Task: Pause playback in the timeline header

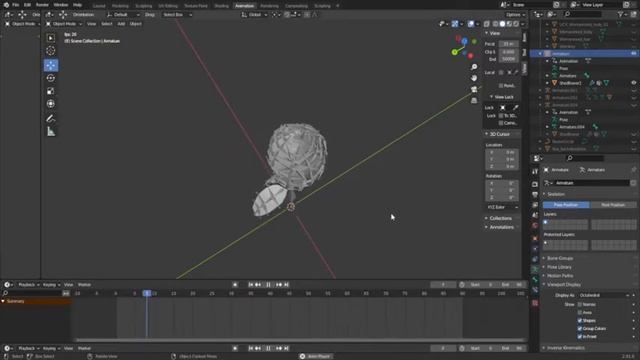Action: point(268,285)
